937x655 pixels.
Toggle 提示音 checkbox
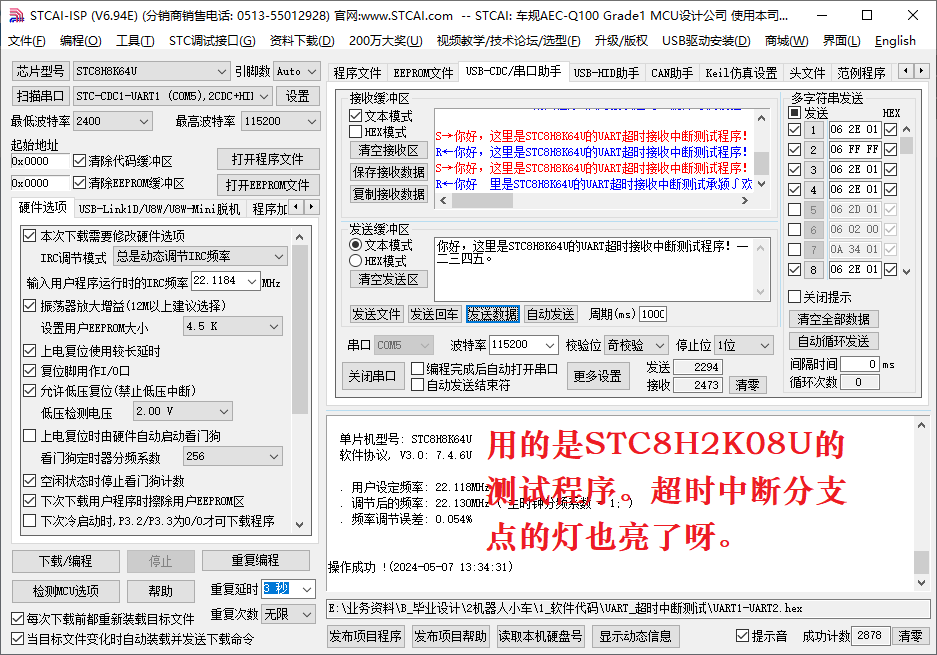[742, 636]
